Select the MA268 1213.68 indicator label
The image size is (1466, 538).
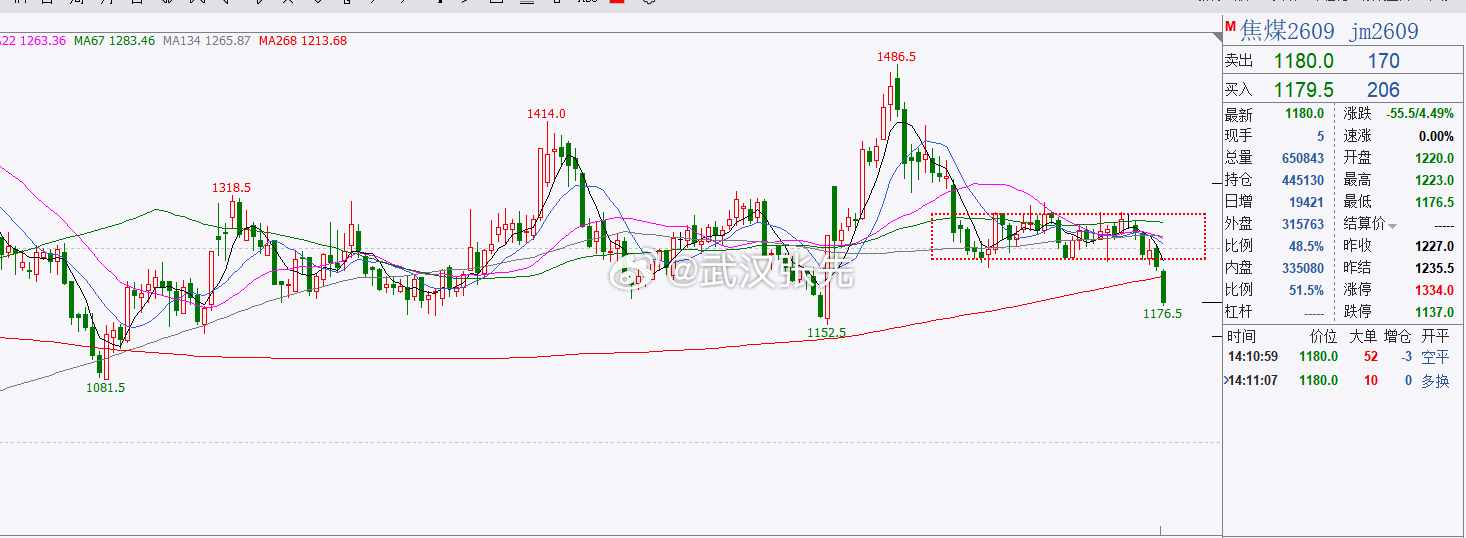point(303,41)
